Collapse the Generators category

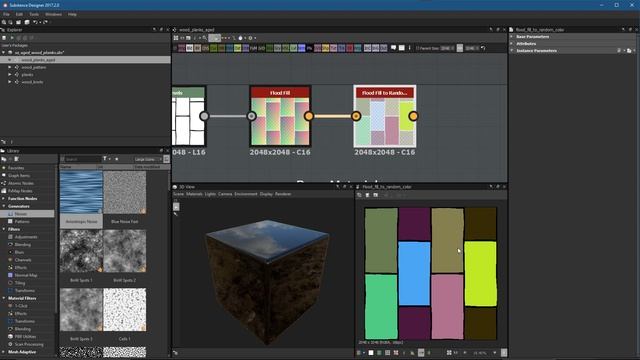click(4, 206)
